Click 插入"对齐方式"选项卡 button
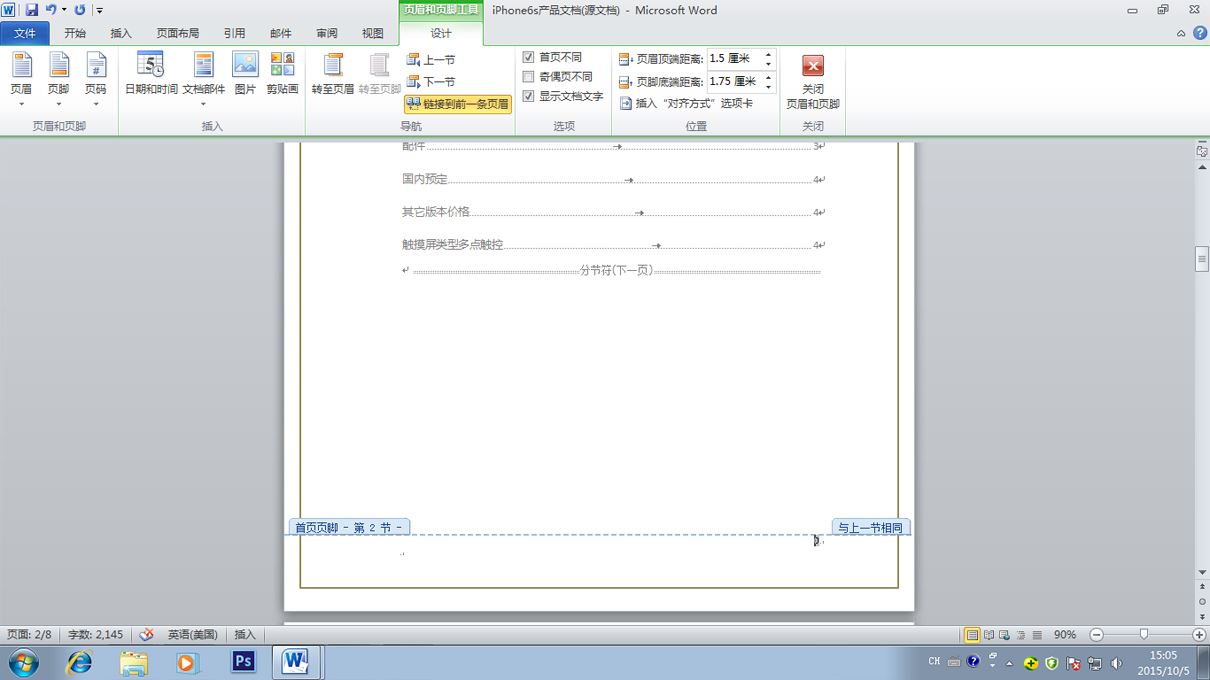This screenshot has width=1210, height=680. point(686,103)
